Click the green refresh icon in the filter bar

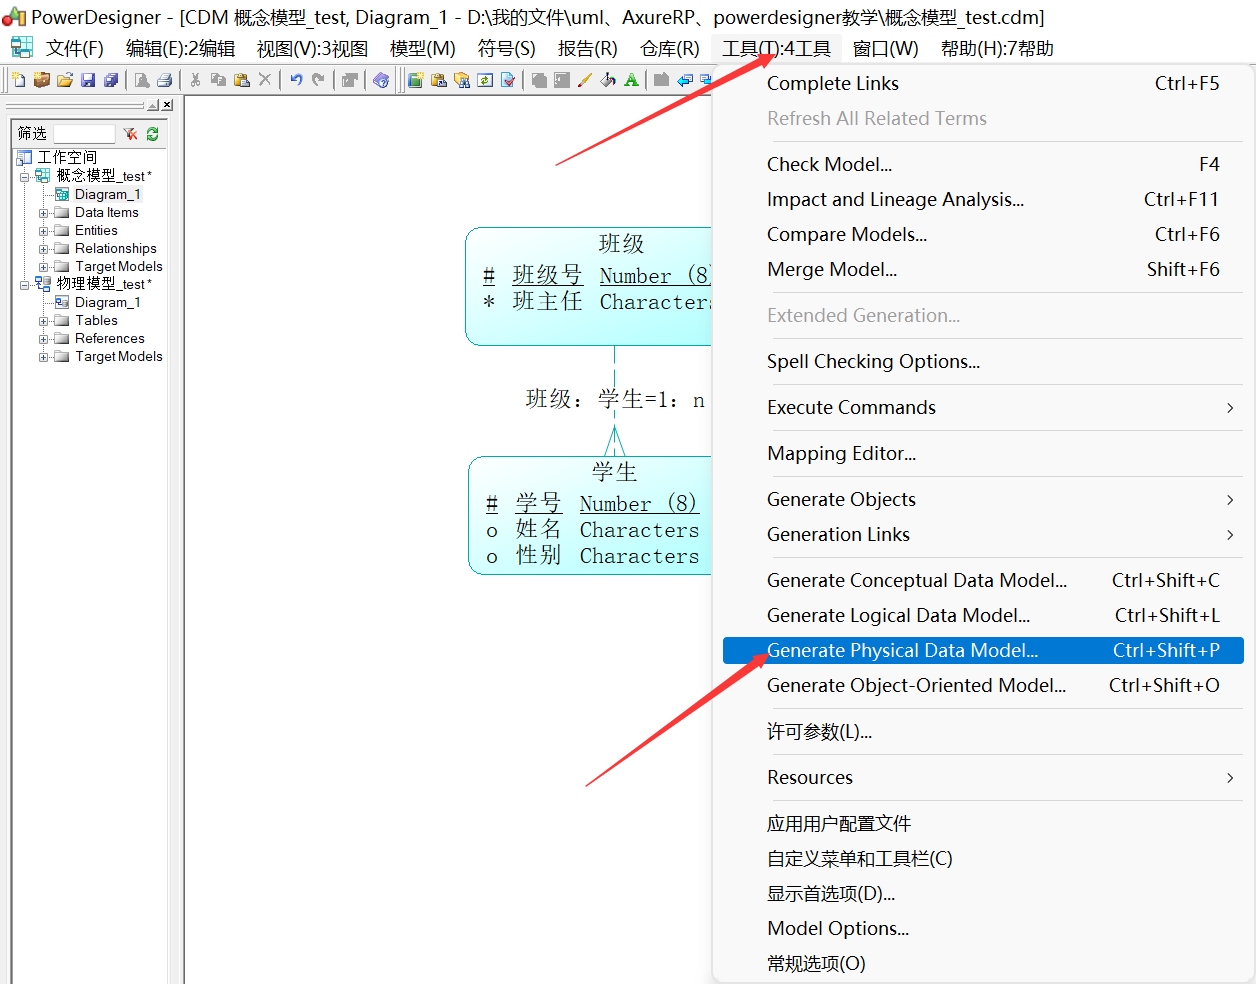[151, 133]
